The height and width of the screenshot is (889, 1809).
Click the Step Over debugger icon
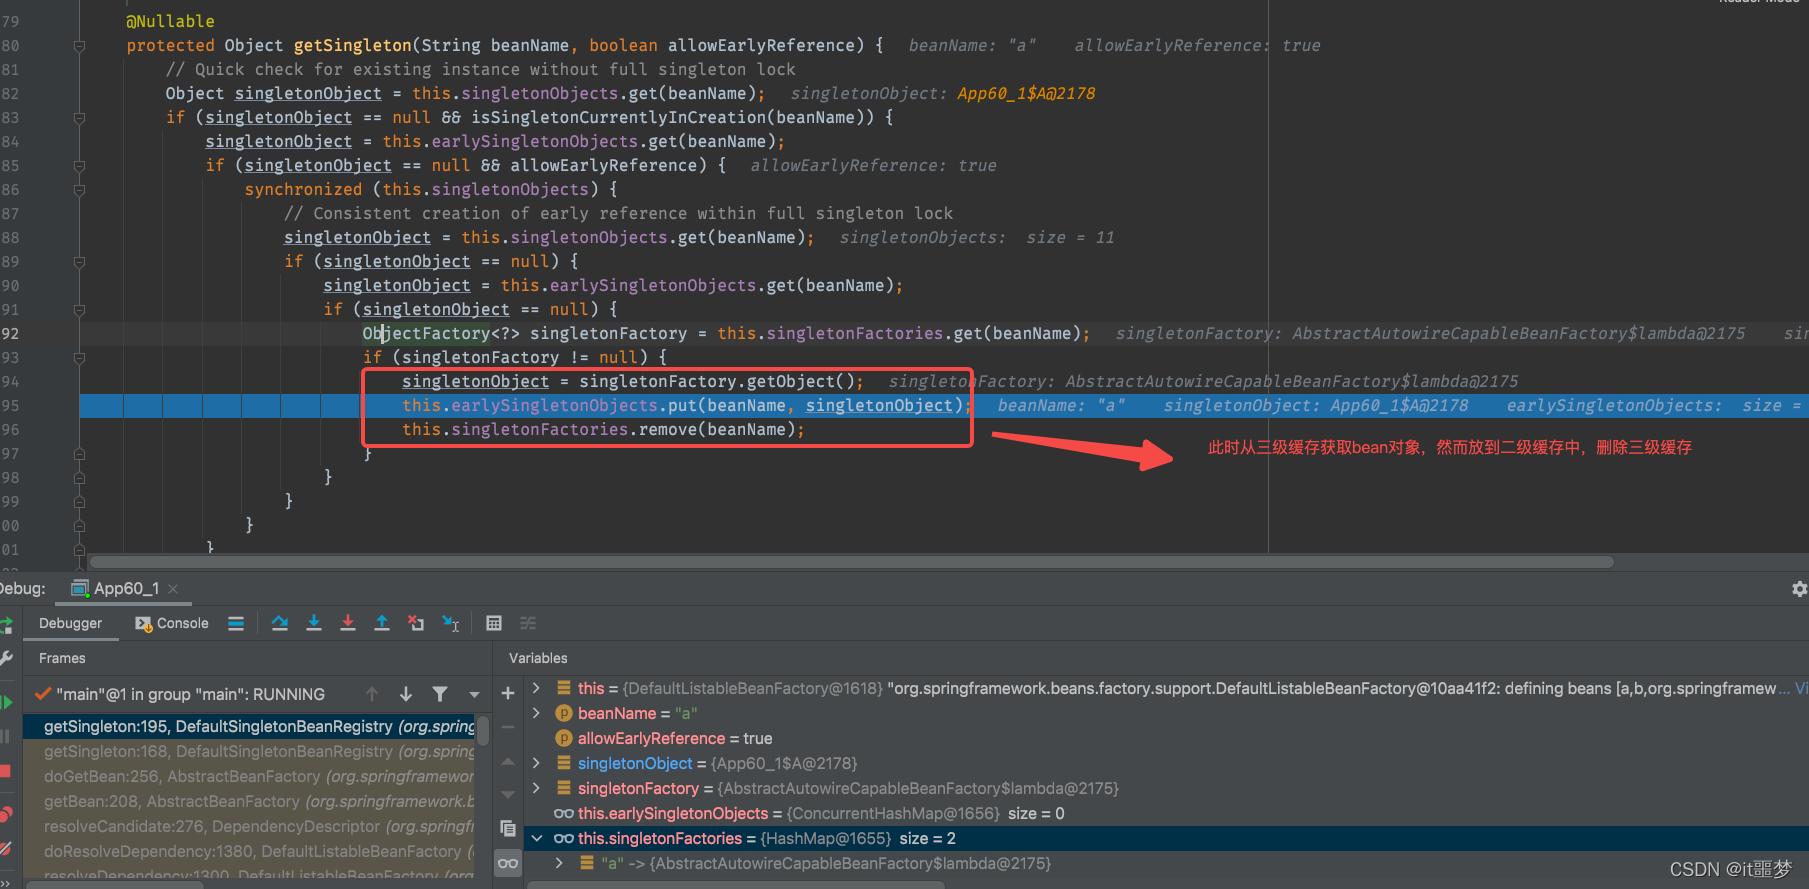(280, 623)
